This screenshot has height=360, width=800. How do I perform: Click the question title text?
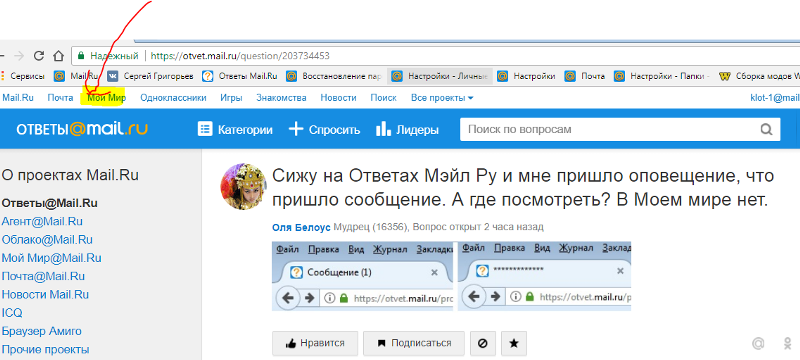coord(523,188)
